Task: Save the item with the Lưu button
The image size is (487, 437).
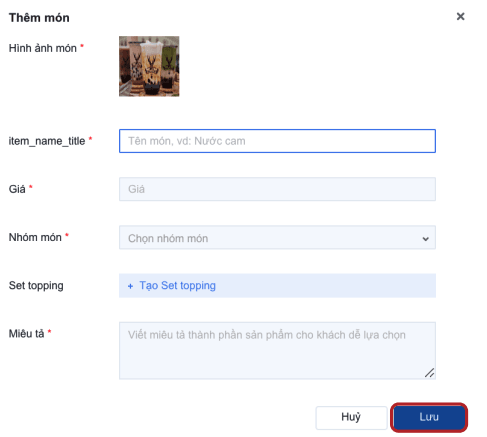Action: pyautogui.click(x=429, y=417)
